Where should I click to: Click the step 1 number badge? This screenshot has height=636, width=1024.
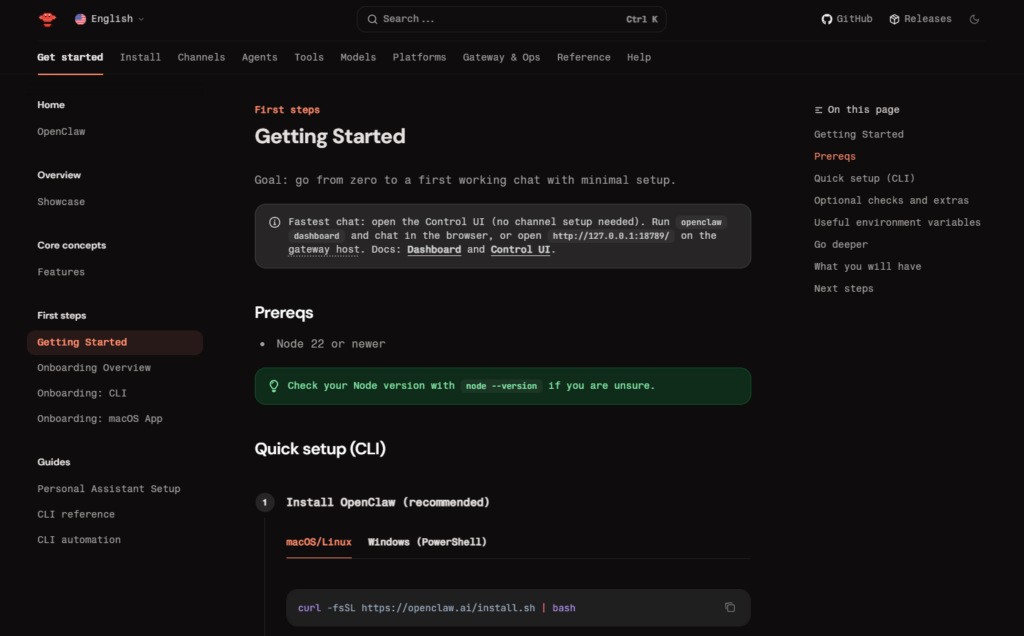click(264, 502)
